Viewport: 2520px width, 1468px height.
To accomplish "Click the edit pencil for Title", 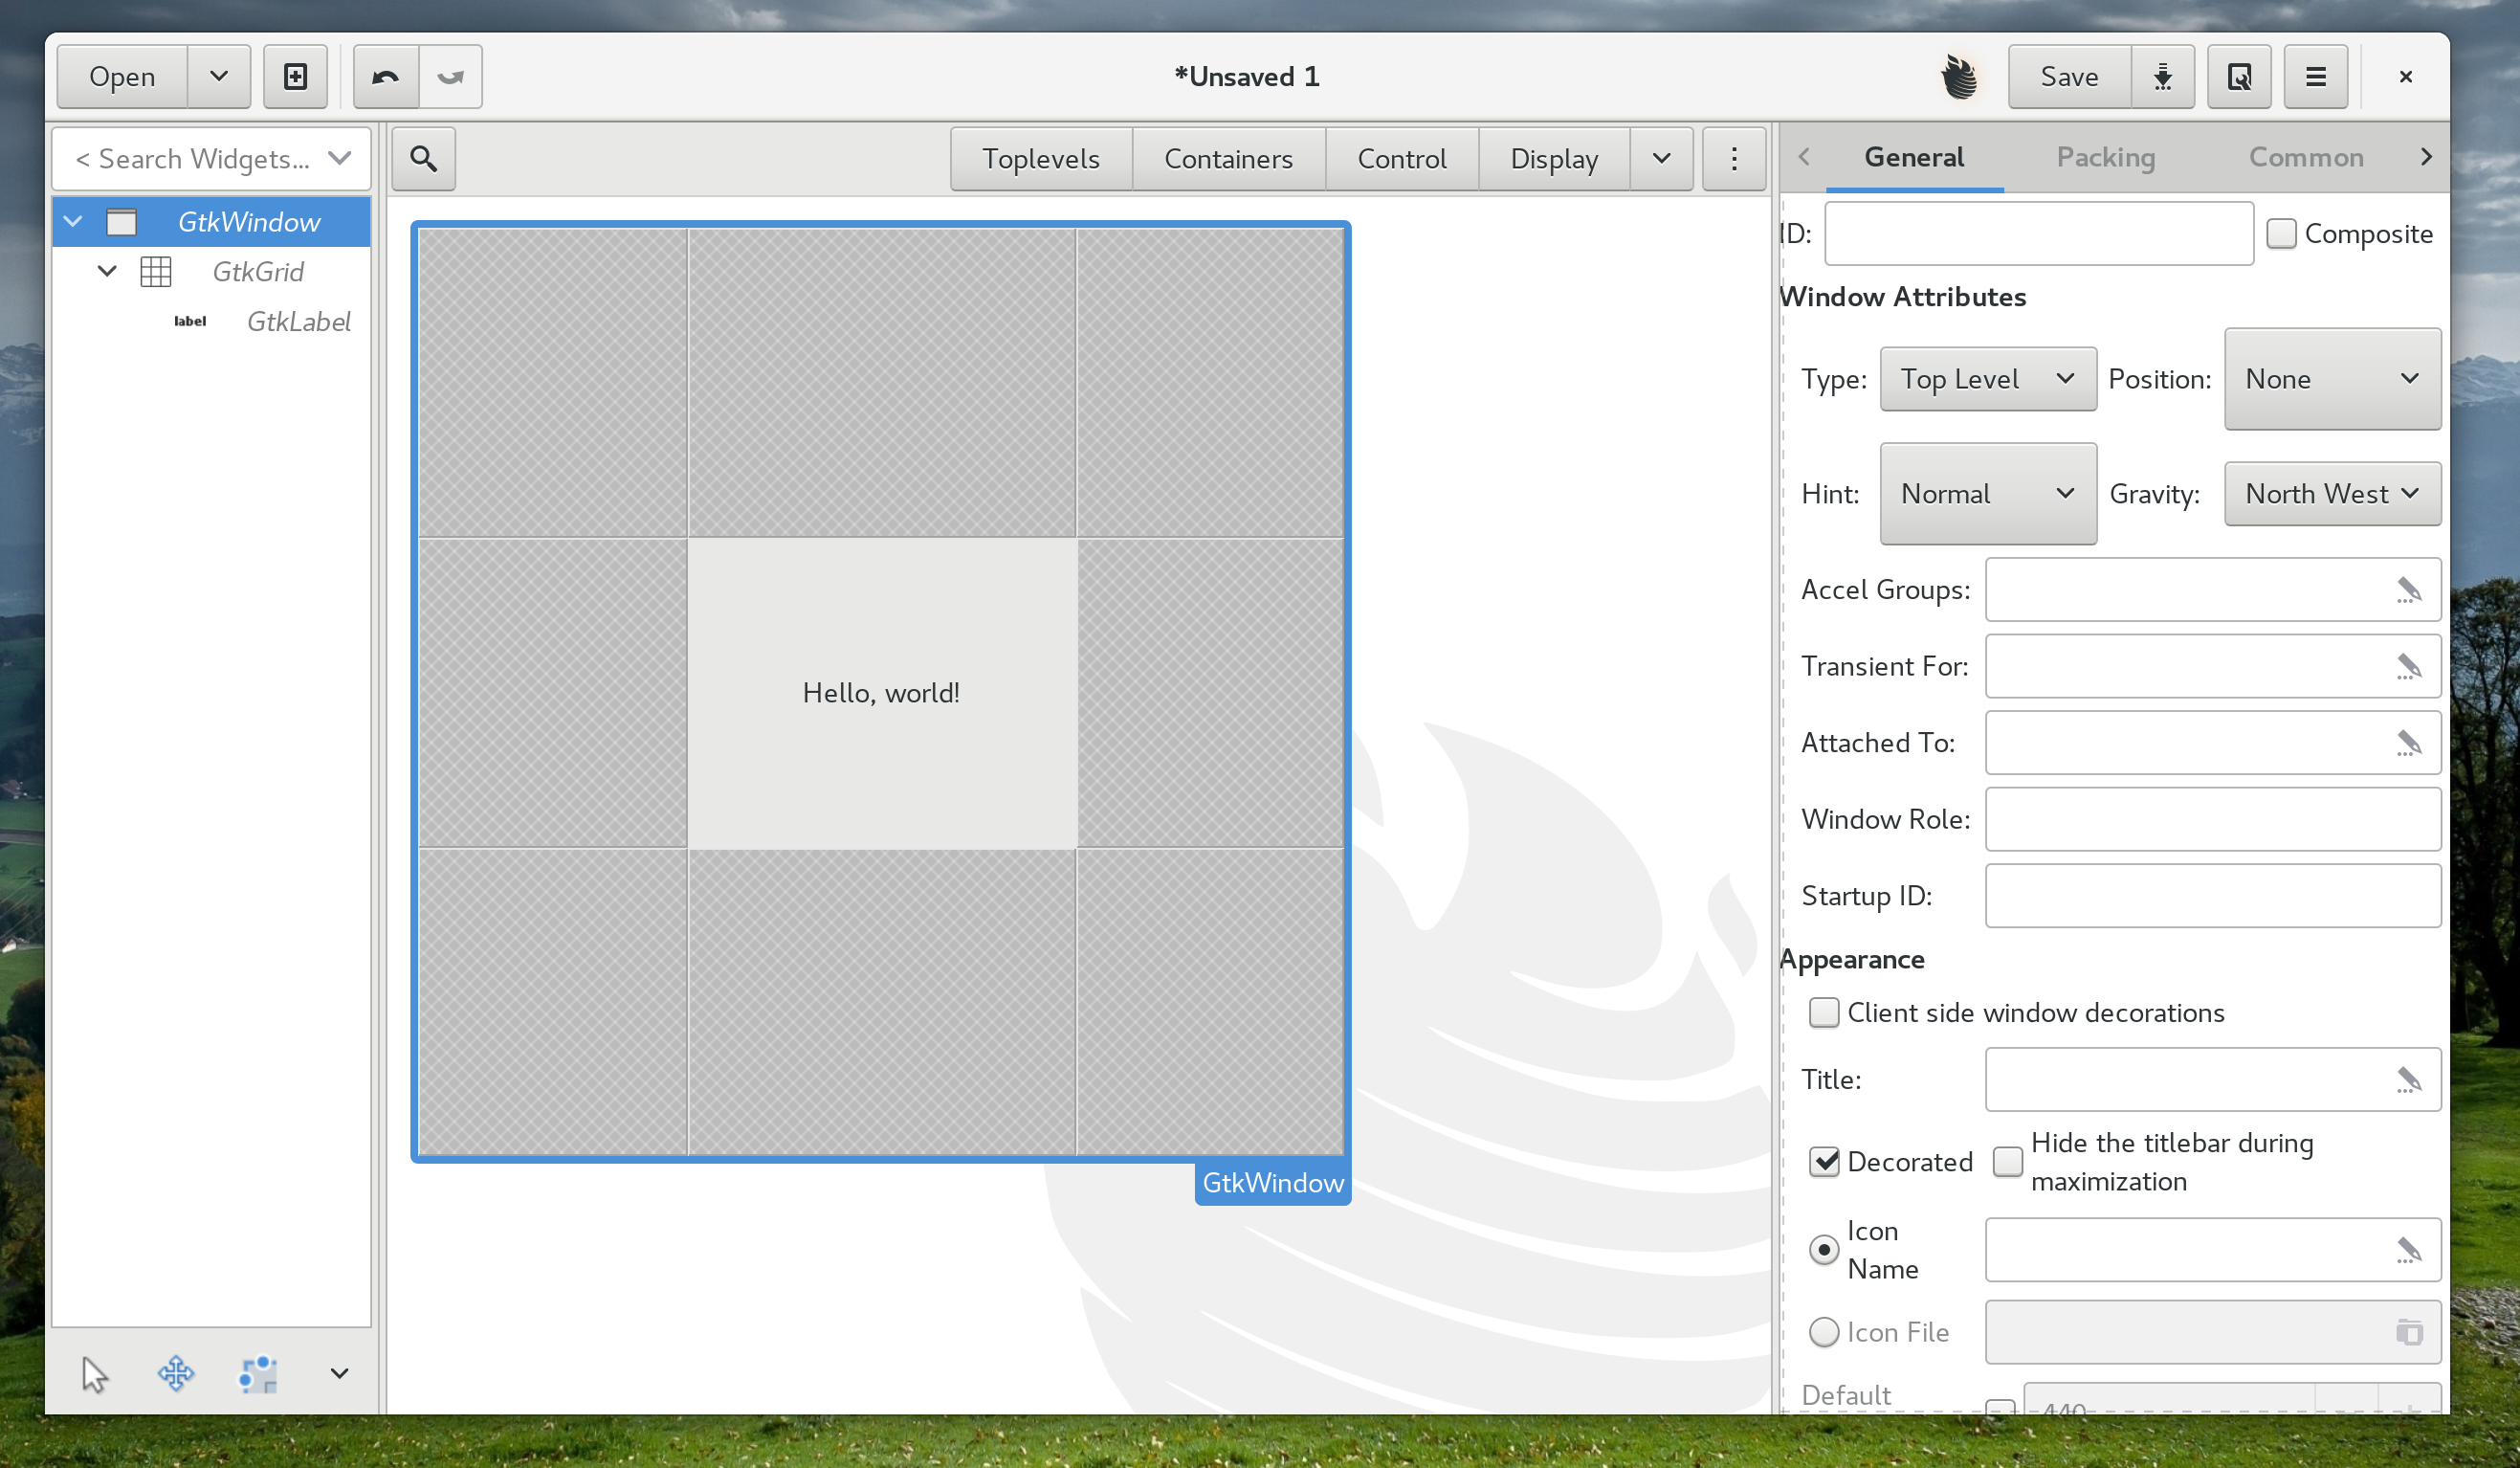I will [x=2408, y=1080].
